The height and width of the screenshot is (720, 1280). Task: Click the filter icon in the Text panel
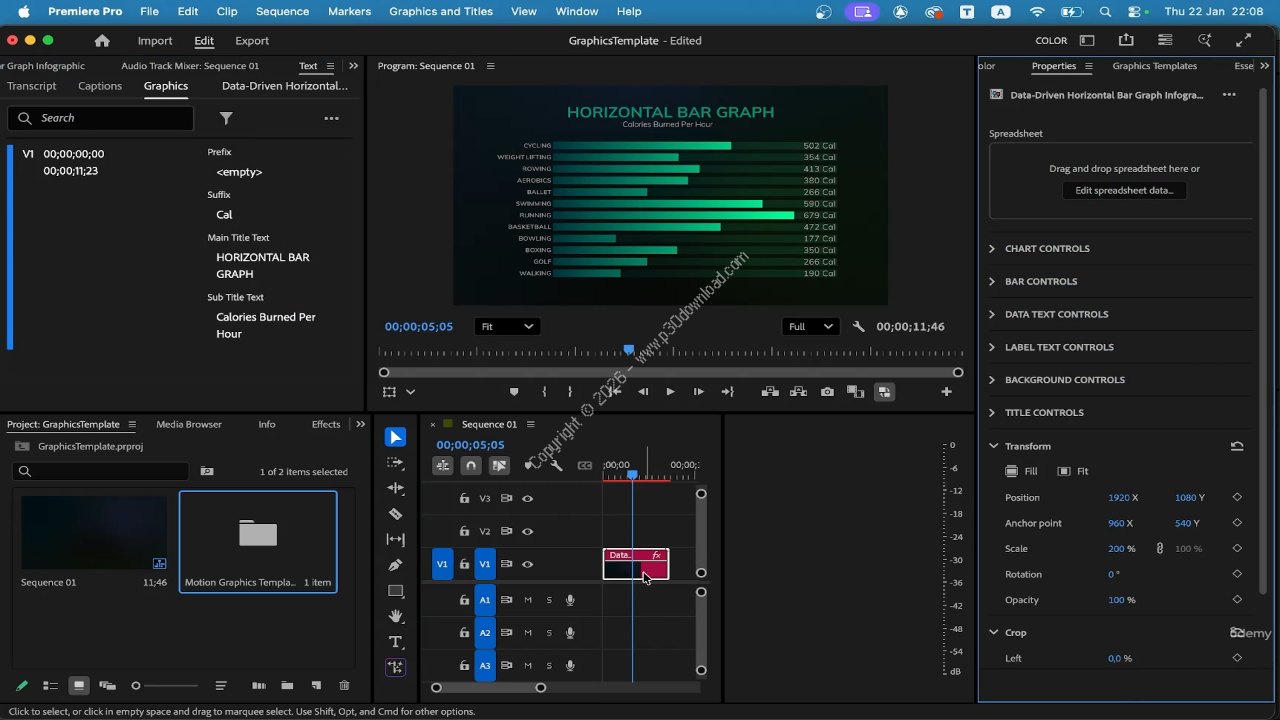(x=226, y=118)
